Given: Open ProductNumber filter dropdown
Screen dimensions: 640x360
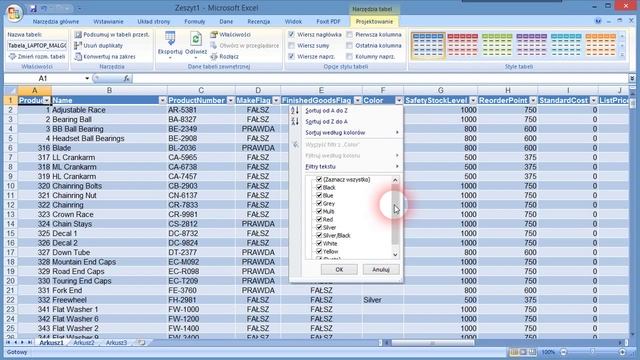Looking at the screenshot, I should click(x=231, y=100).
